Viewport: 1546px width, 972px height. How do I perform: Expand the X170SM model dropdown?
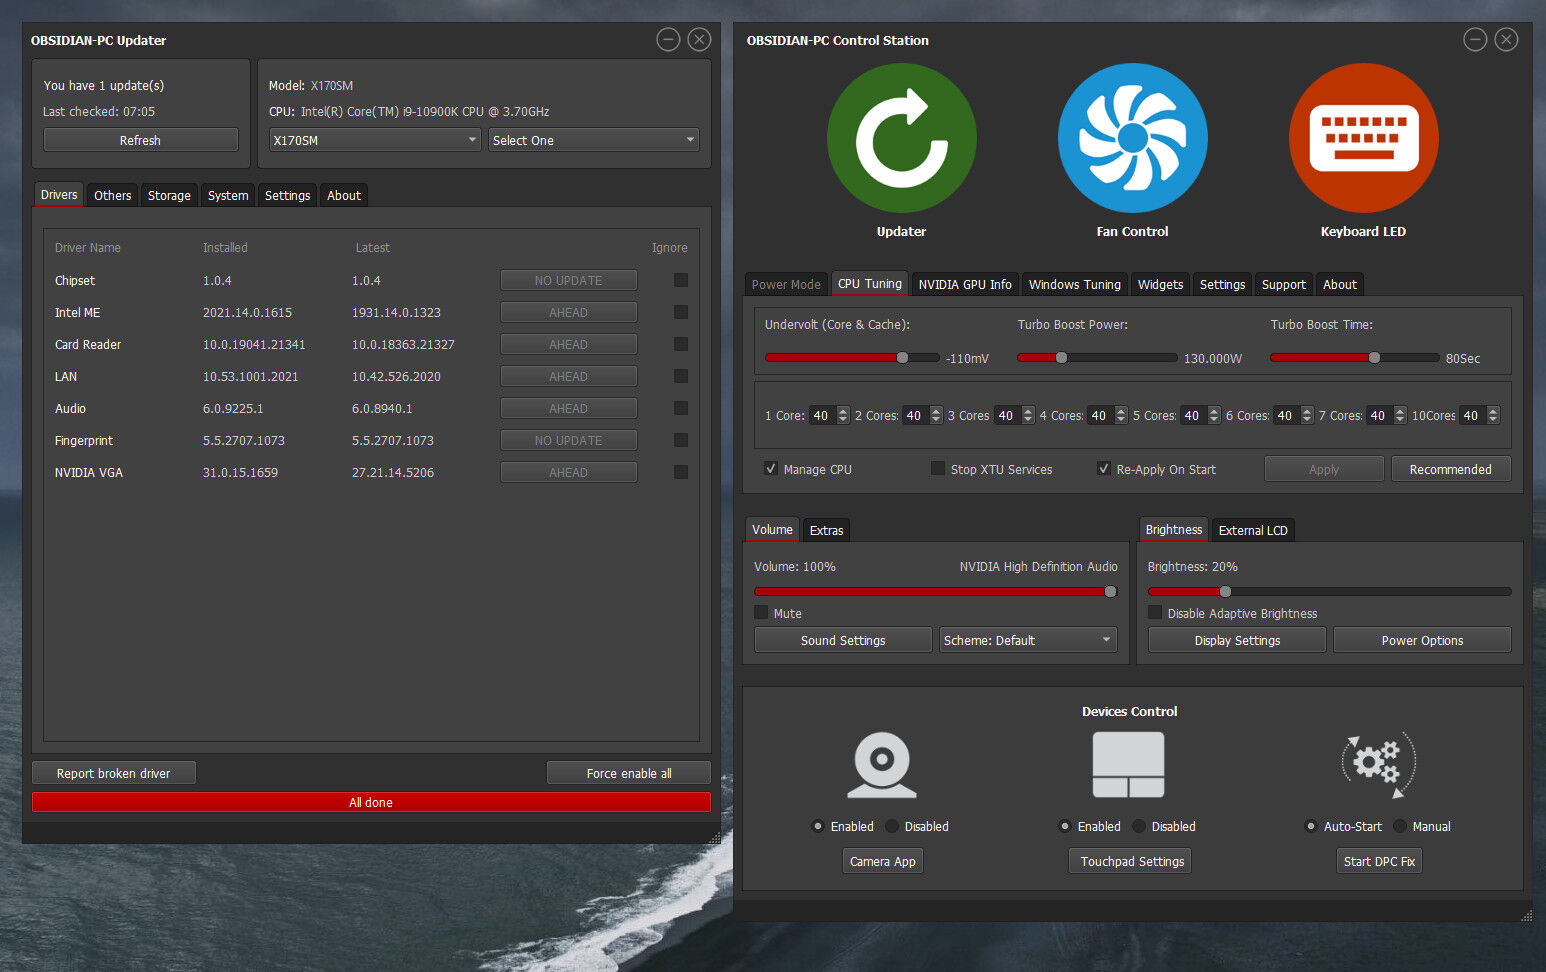375,140
